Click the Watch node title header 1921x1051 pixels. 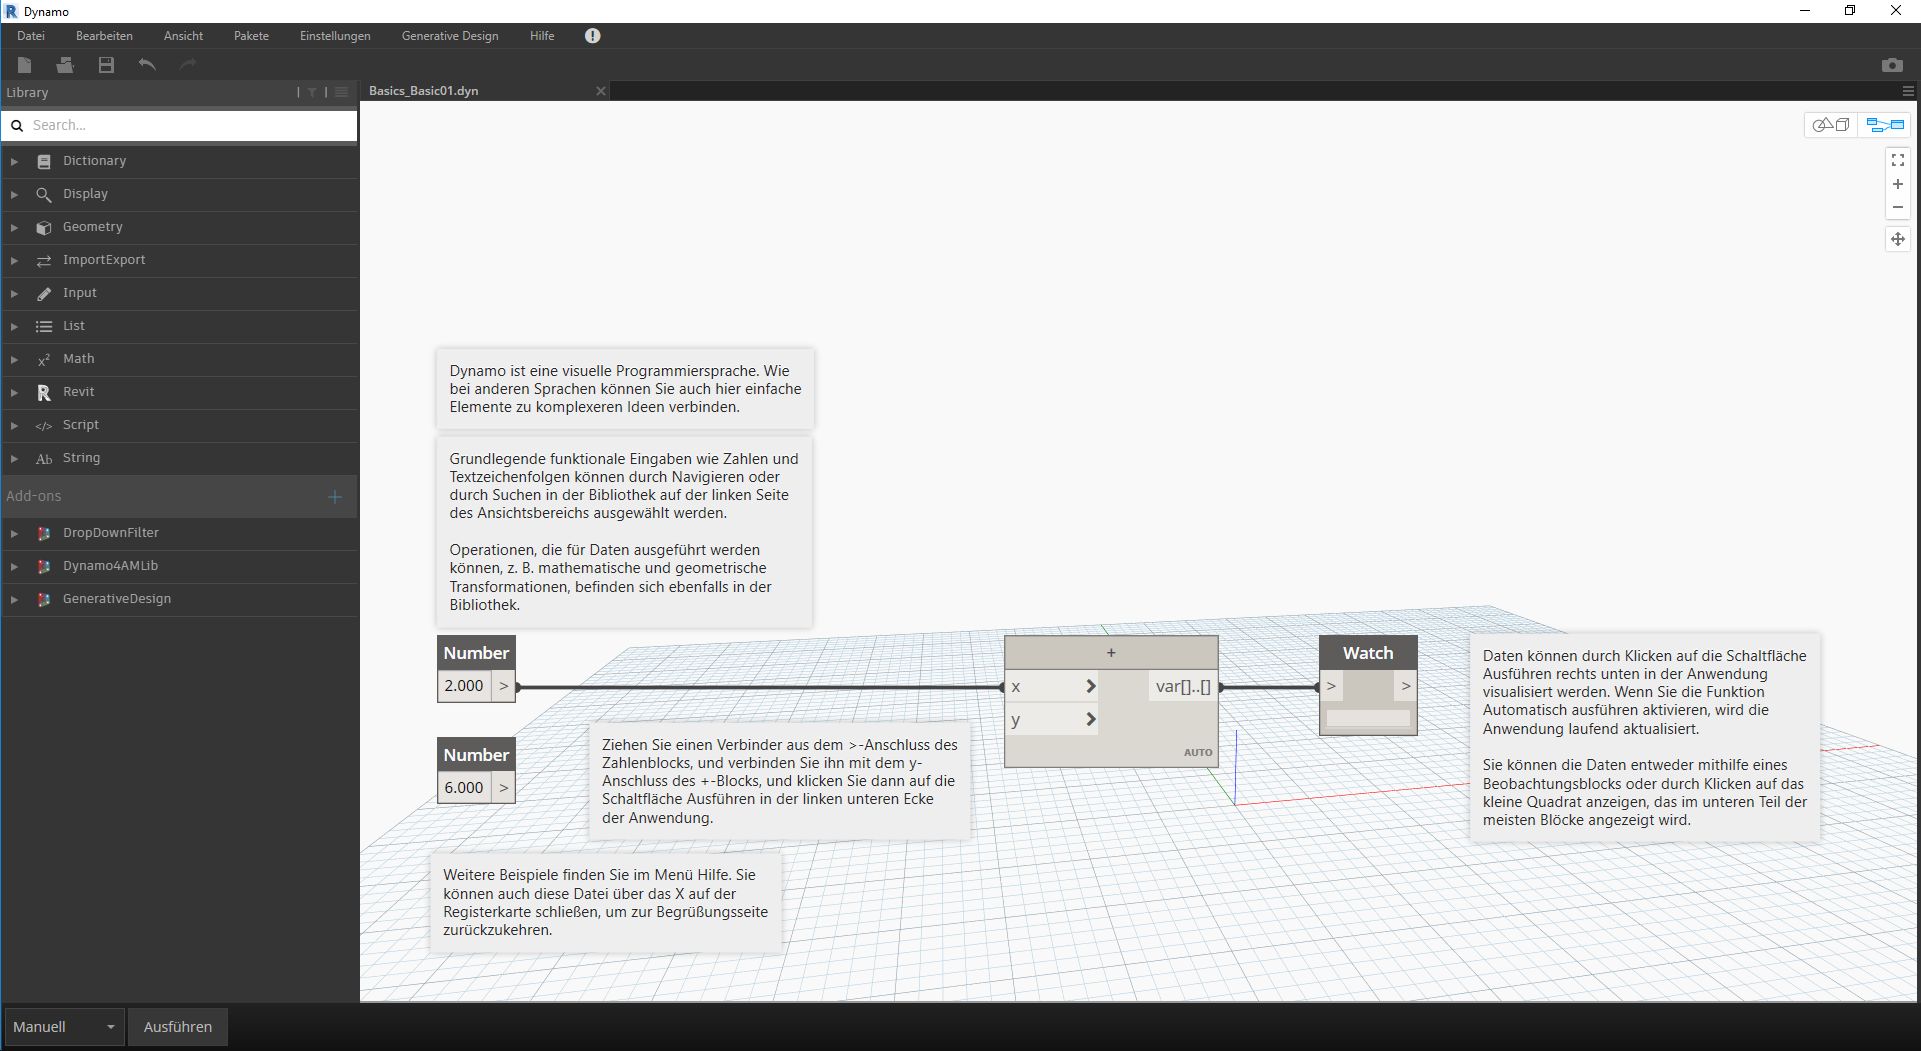pos(1368,653)
